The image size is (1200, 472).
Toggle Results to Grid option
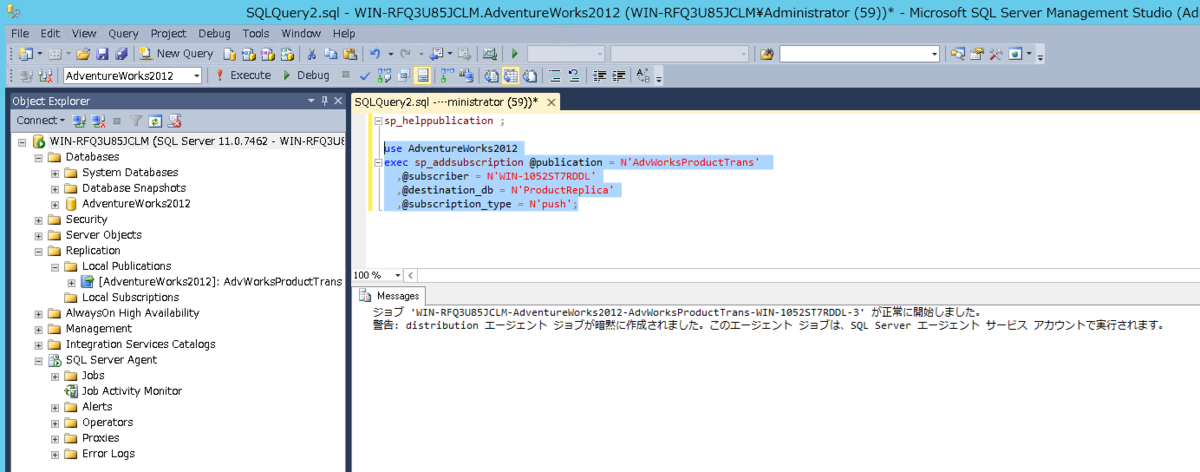point(510,75)
